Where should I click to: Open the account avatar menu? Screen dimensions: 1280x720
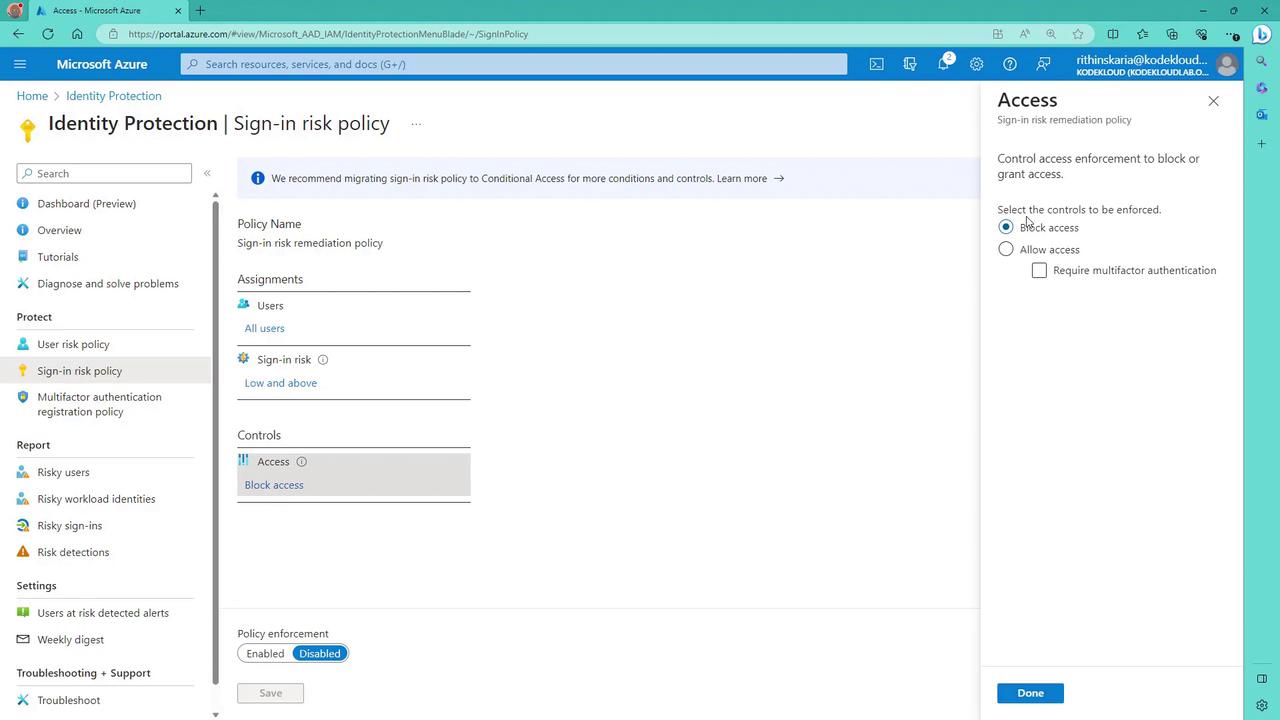[1226, 64]
